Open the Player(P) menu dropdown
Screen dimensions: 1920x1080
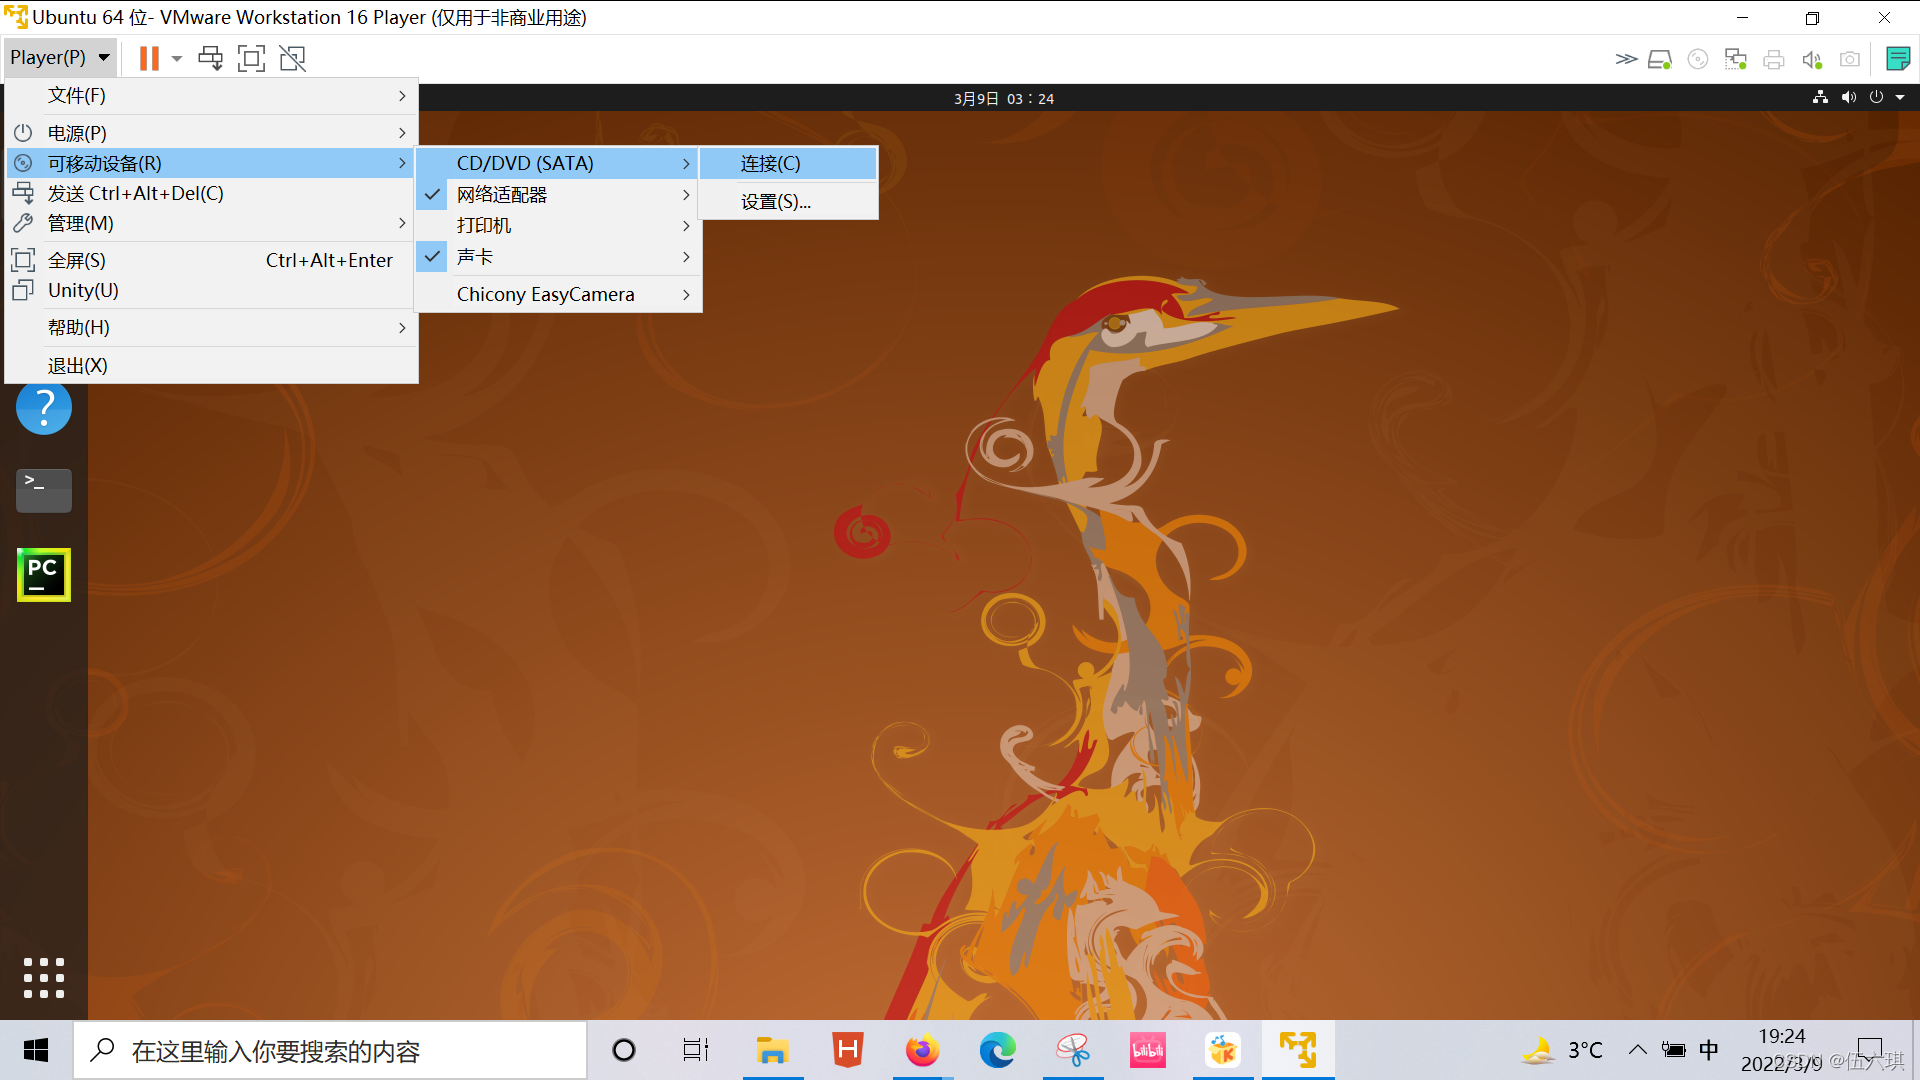(x=59, y=58)
